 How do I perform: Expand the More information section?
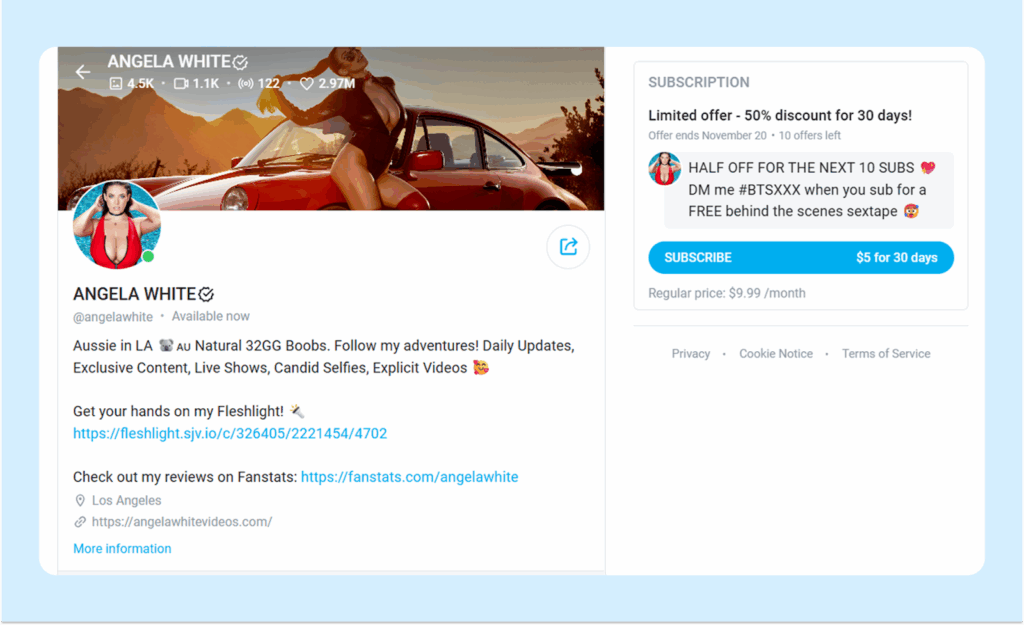[121, 548]
